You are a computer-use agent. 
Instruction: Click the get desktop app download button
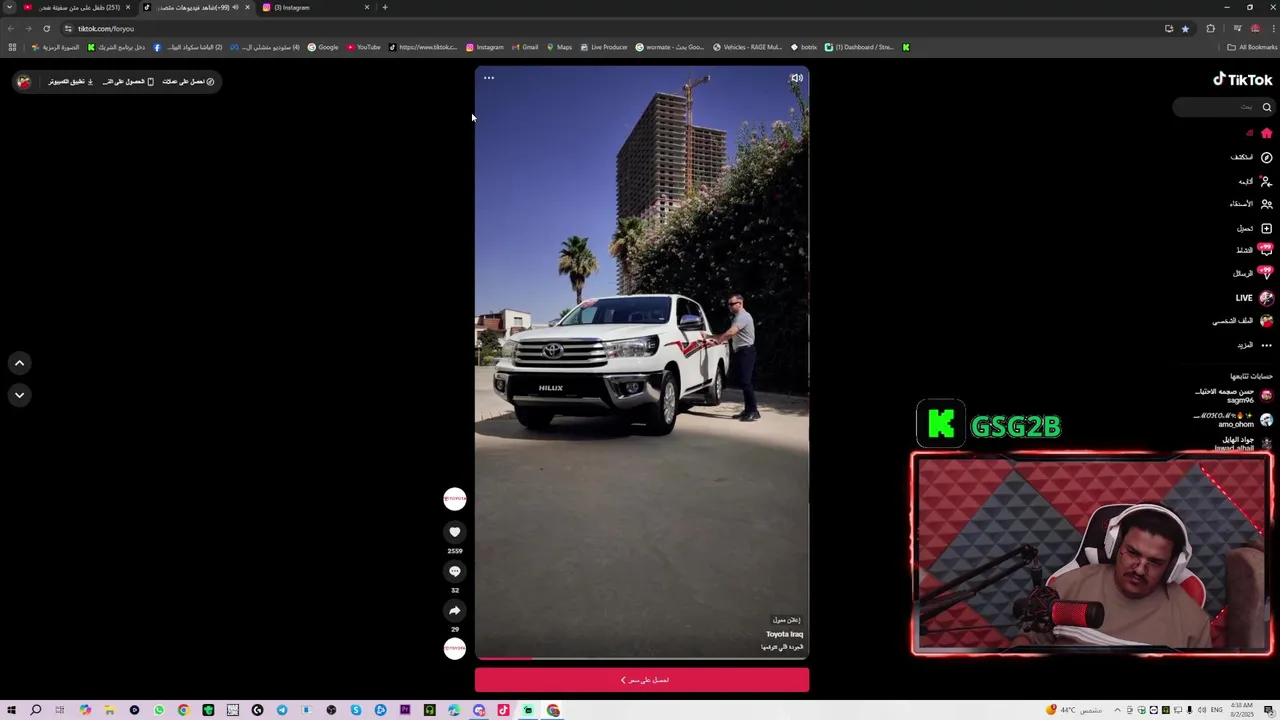coord(71,82)
